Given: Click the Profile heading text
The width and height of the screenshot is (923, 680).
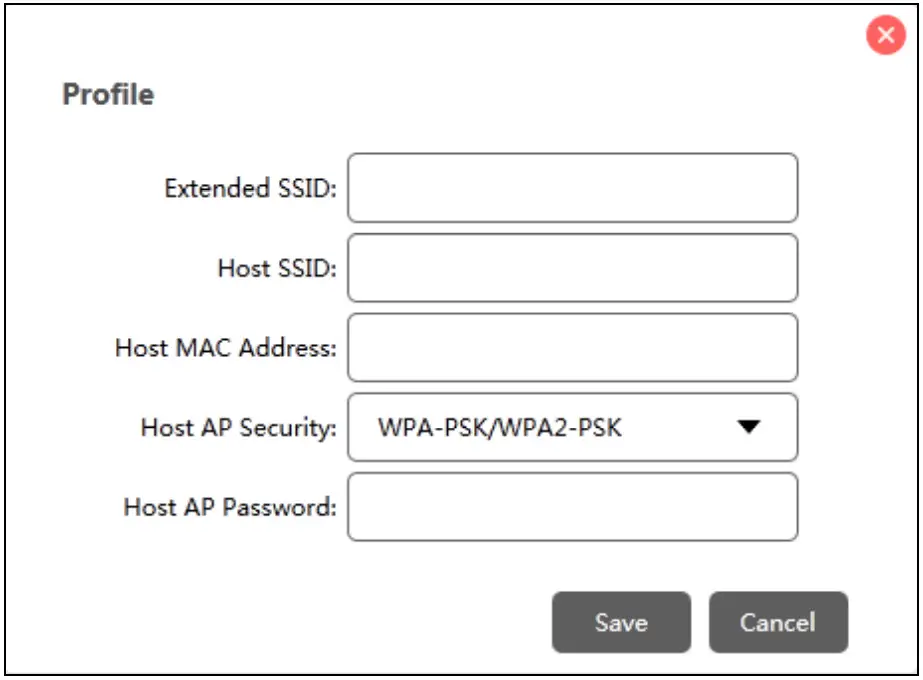Looking at the screenshot, I should pyautogui.click(x=108, y=95).
